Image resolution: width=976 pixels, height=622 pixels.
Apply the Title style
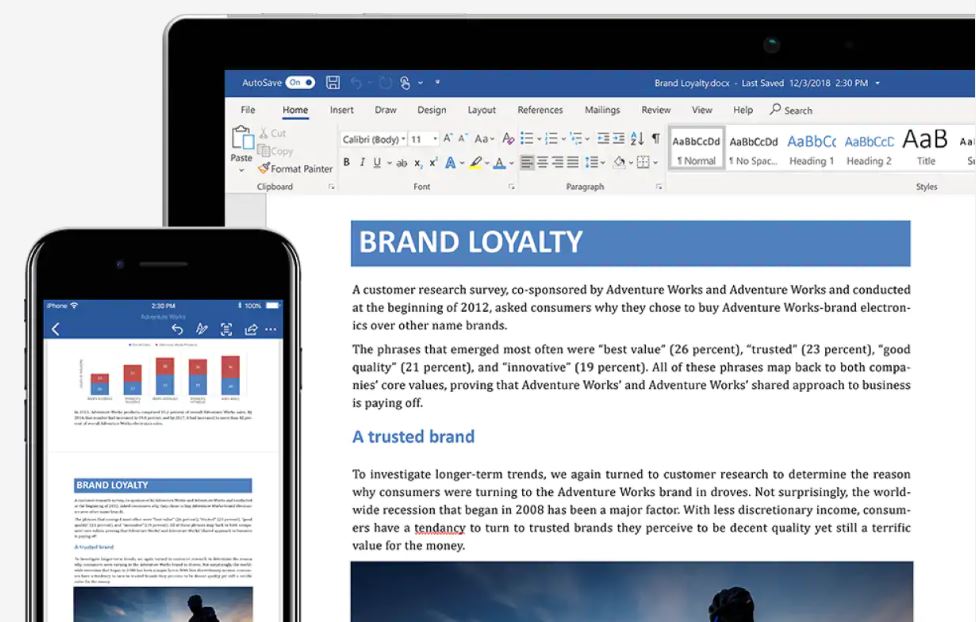coord(926,149)
